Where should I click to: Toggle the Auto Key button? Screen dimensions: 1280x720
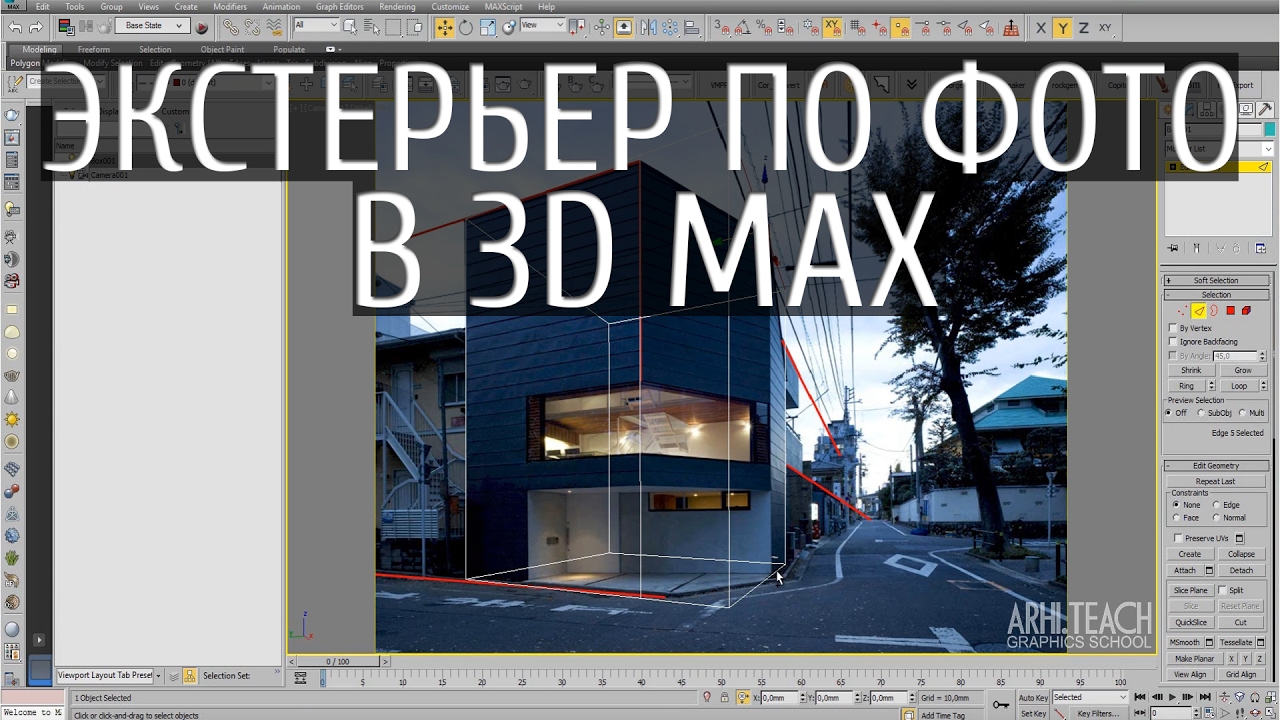[1033, 697]
